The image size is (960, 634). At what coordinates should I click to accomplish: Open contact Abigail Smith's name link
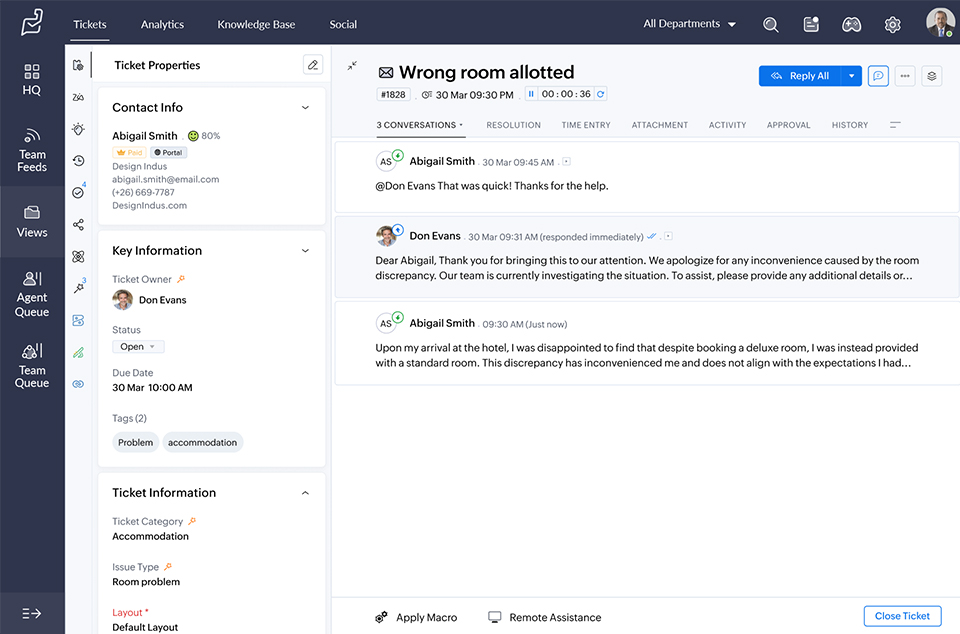click(x=144, y=136)
